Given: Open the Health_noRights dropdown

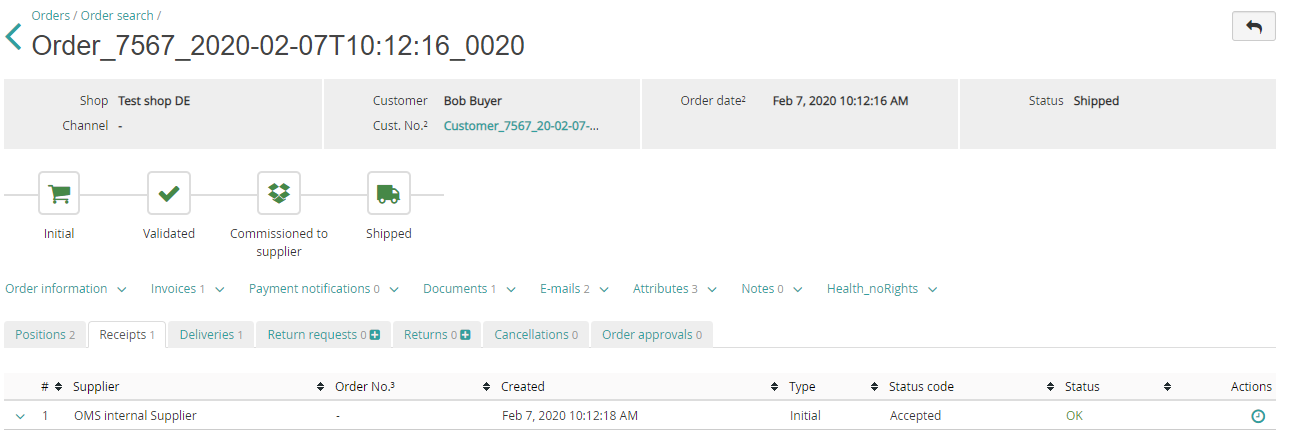Looking at the screenshot, I should (x=882, y=289).
